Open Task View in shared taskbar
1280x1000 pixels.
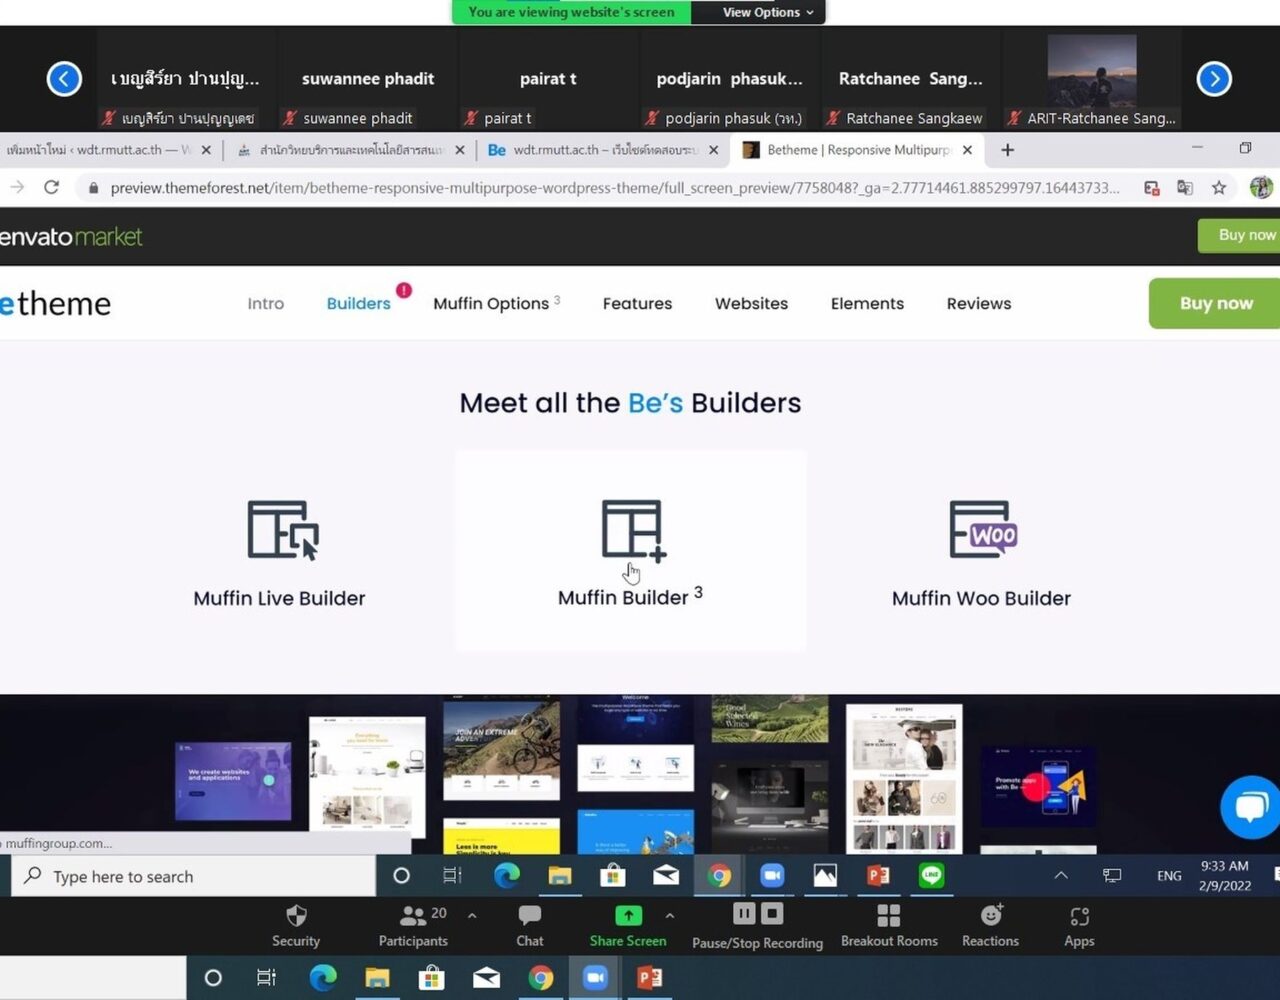pos(453,876)
